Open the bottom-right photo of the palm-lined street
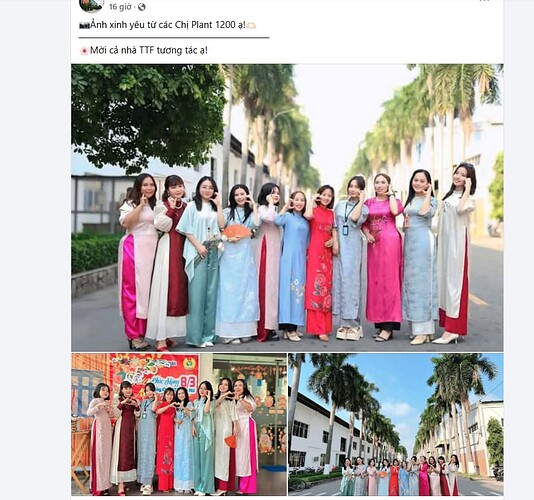The height and width of the screenshot is (500, 534). 396,424
